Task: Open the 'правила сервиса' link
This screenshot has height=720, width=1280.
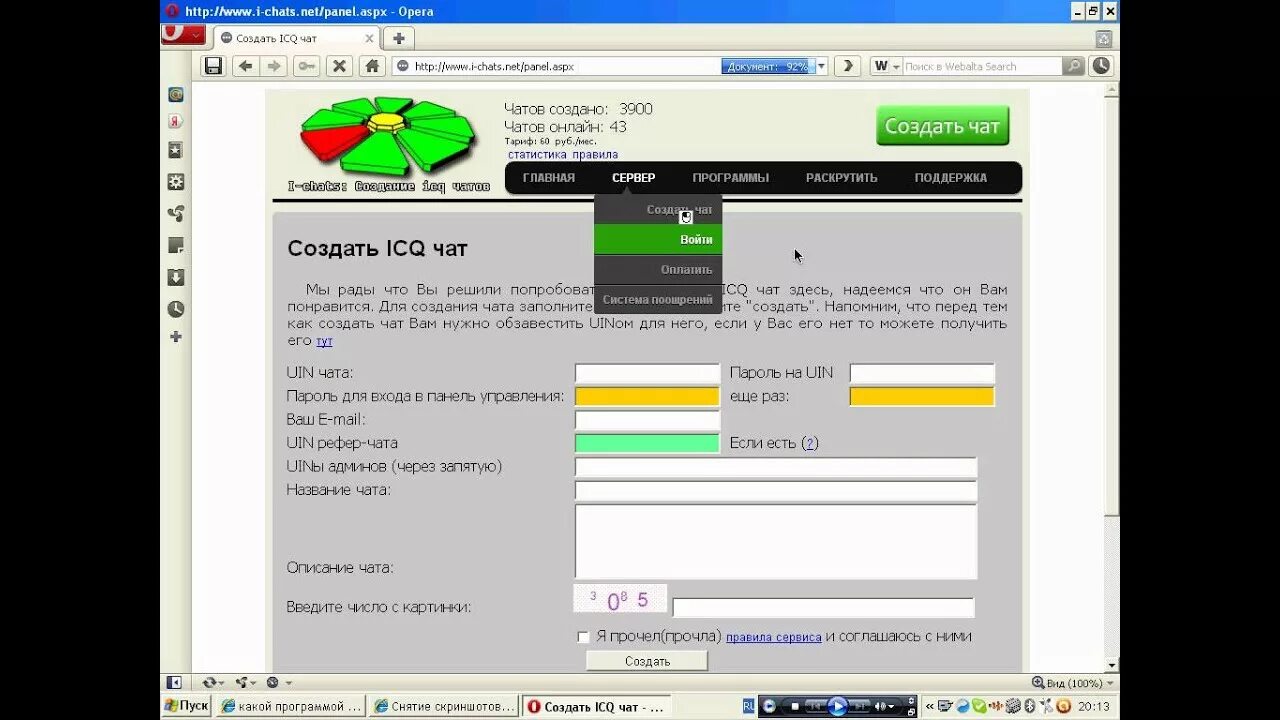Action: click(773, 636)
